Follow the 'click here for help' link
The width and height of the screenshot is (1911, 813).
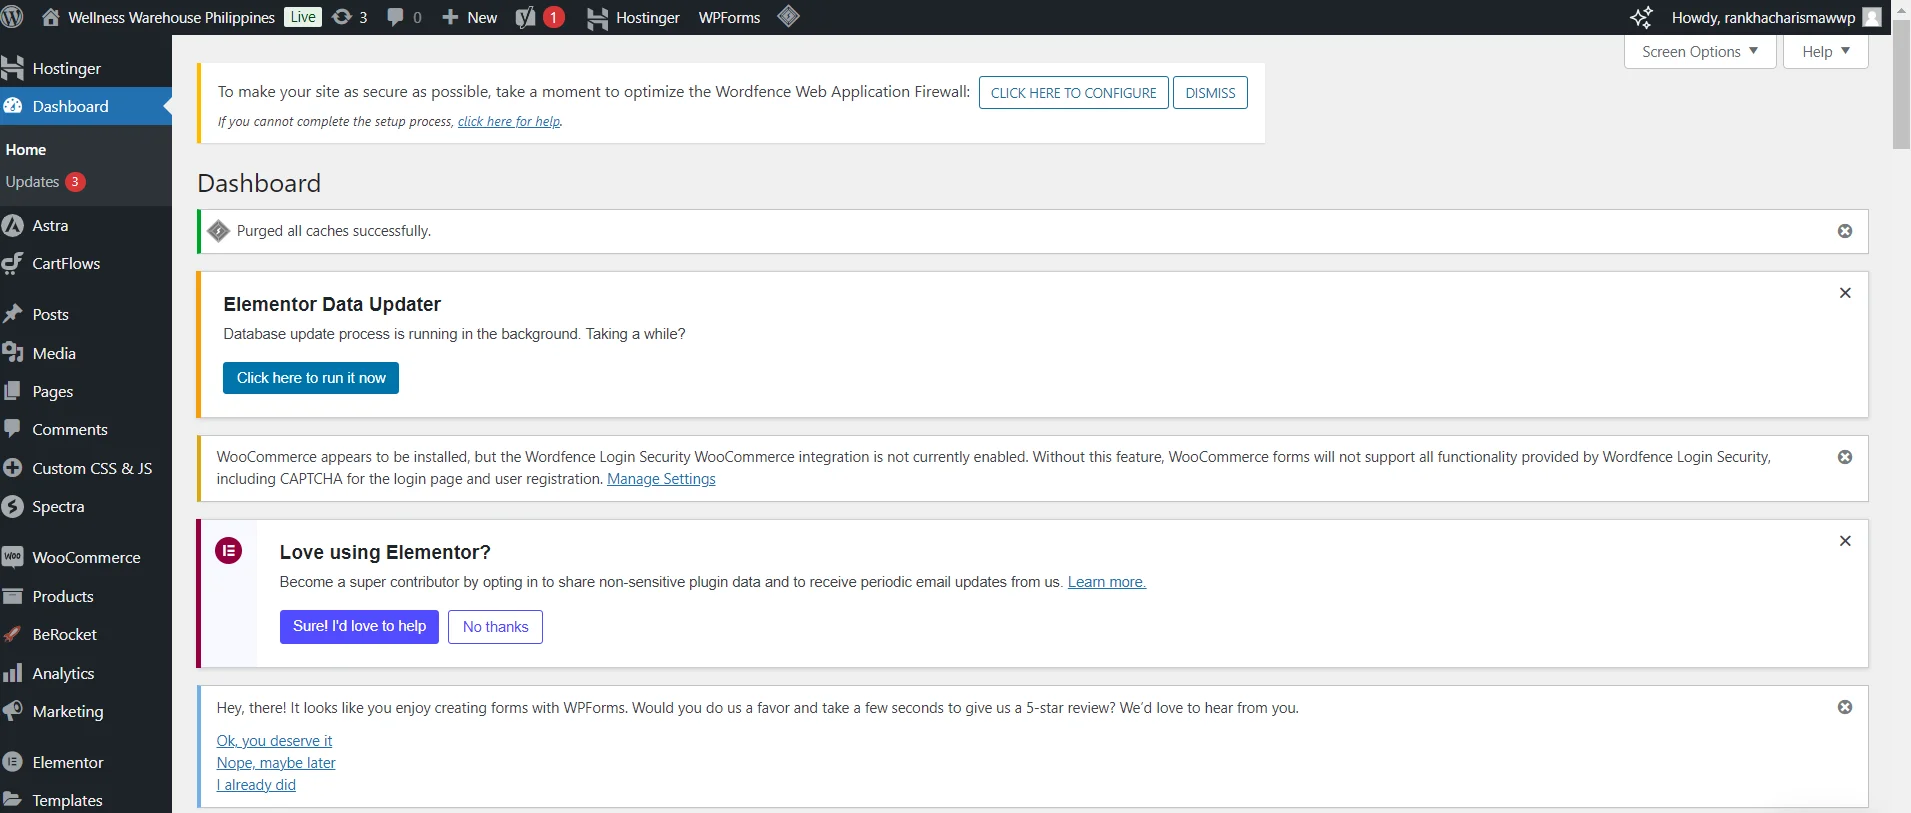(x=509, y=122)
